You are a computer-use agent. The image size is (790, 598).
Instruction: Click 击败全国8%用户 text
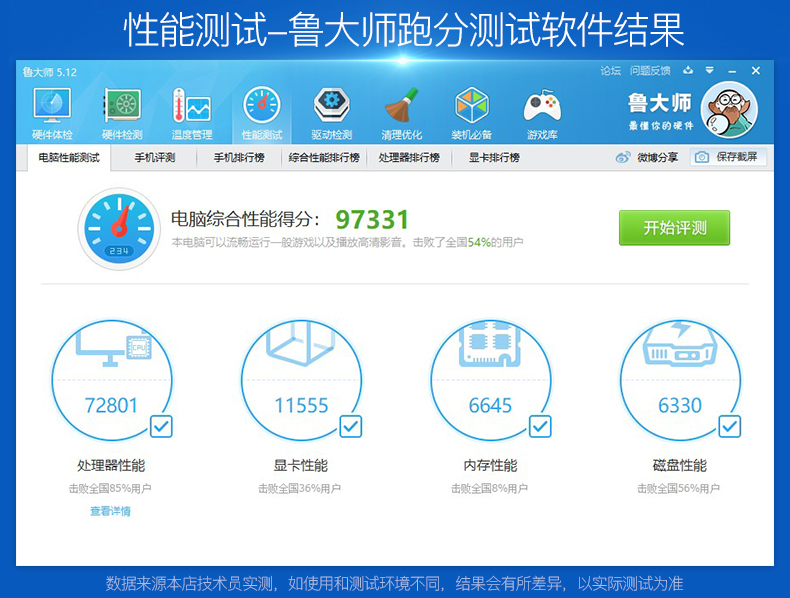(x=489, y=488)
